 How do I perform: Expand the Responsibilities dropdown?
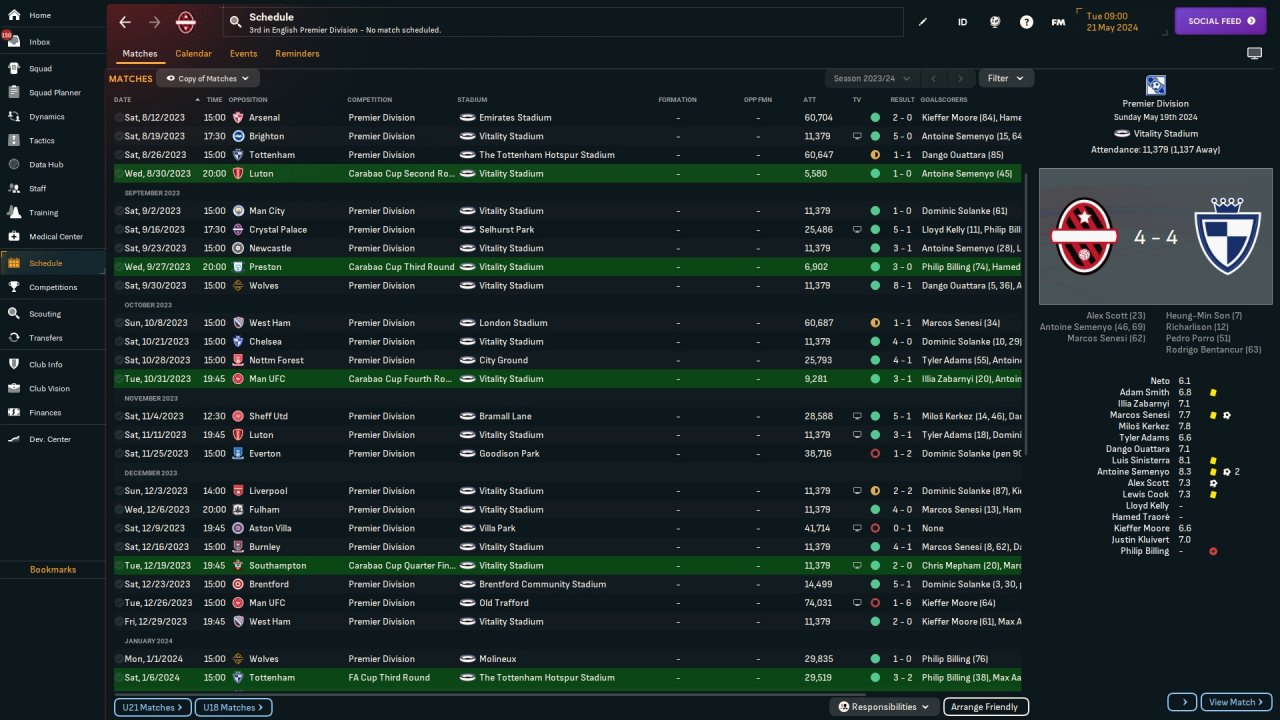(x=883, y=707)
